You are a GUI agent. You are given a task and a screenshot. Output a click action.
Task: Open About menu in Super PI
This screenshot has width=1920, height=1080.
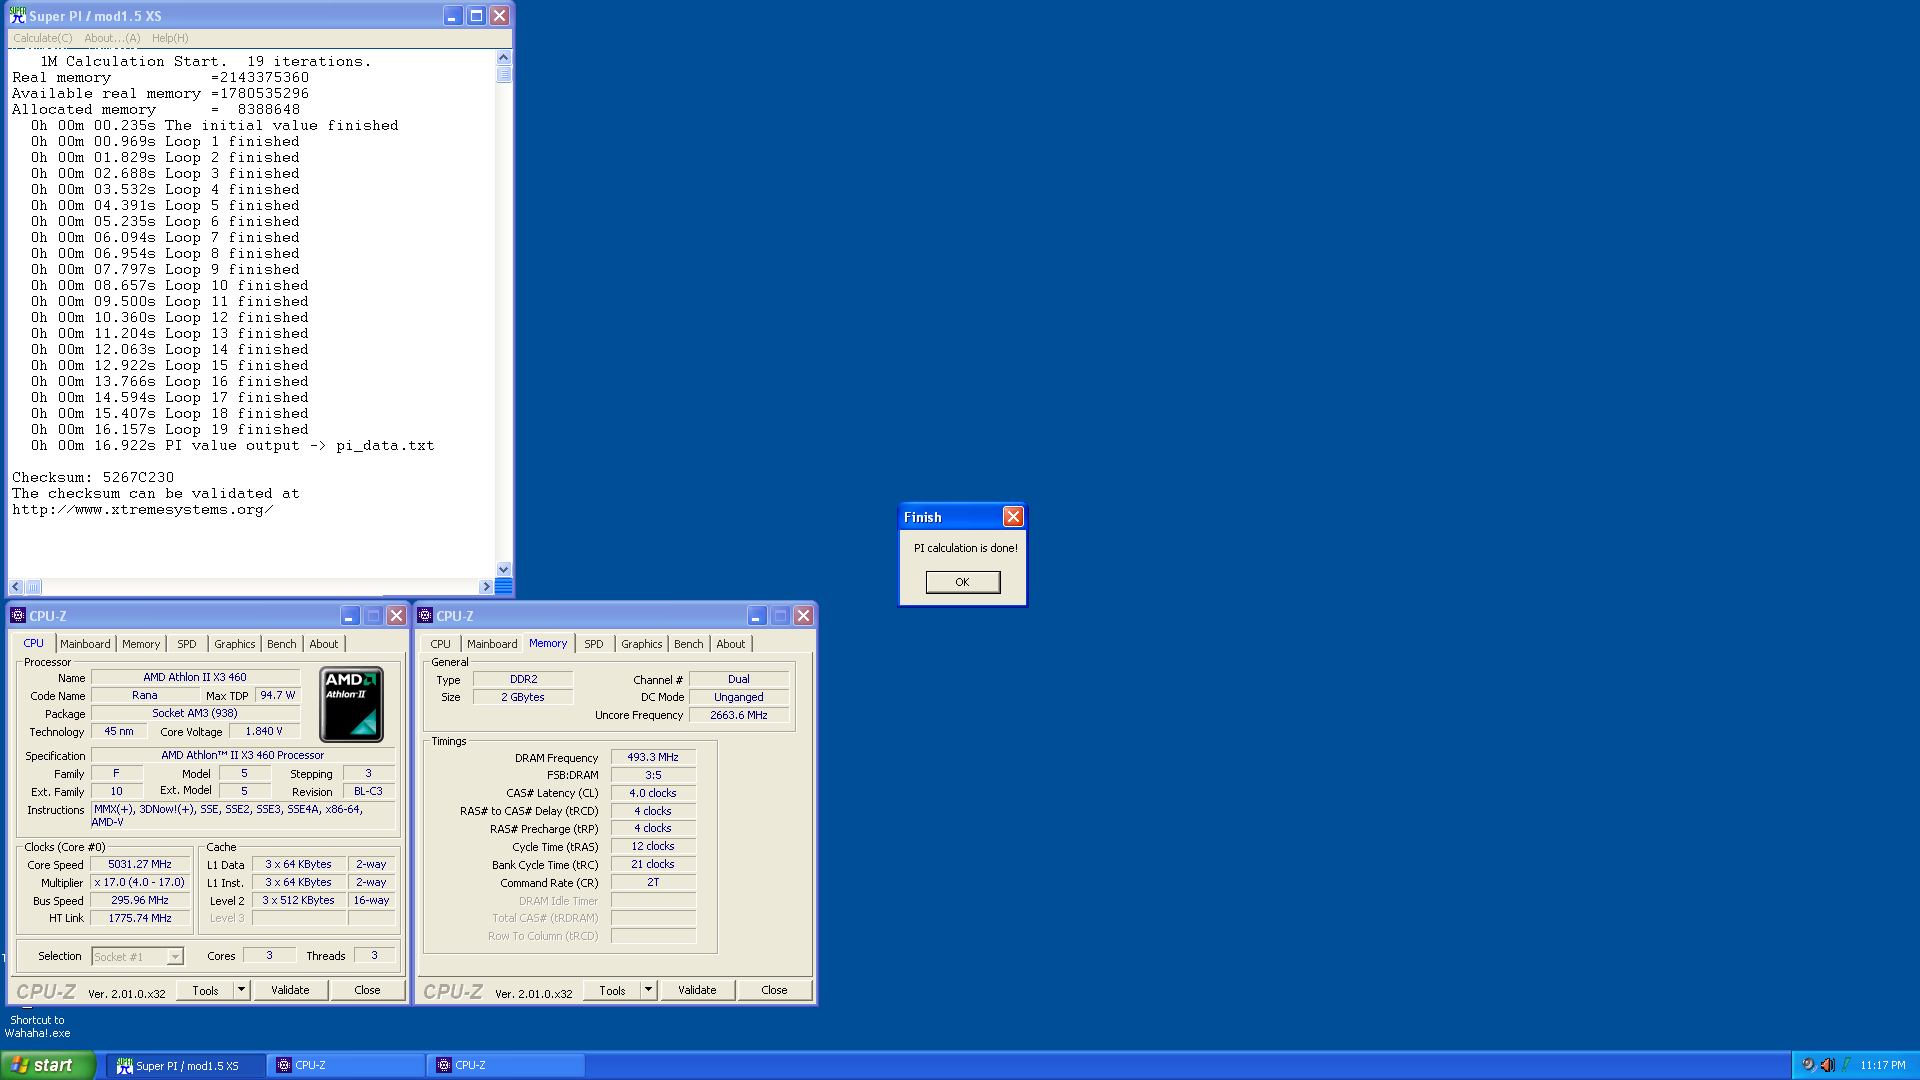pyautogui.click(x=112, y=38)
